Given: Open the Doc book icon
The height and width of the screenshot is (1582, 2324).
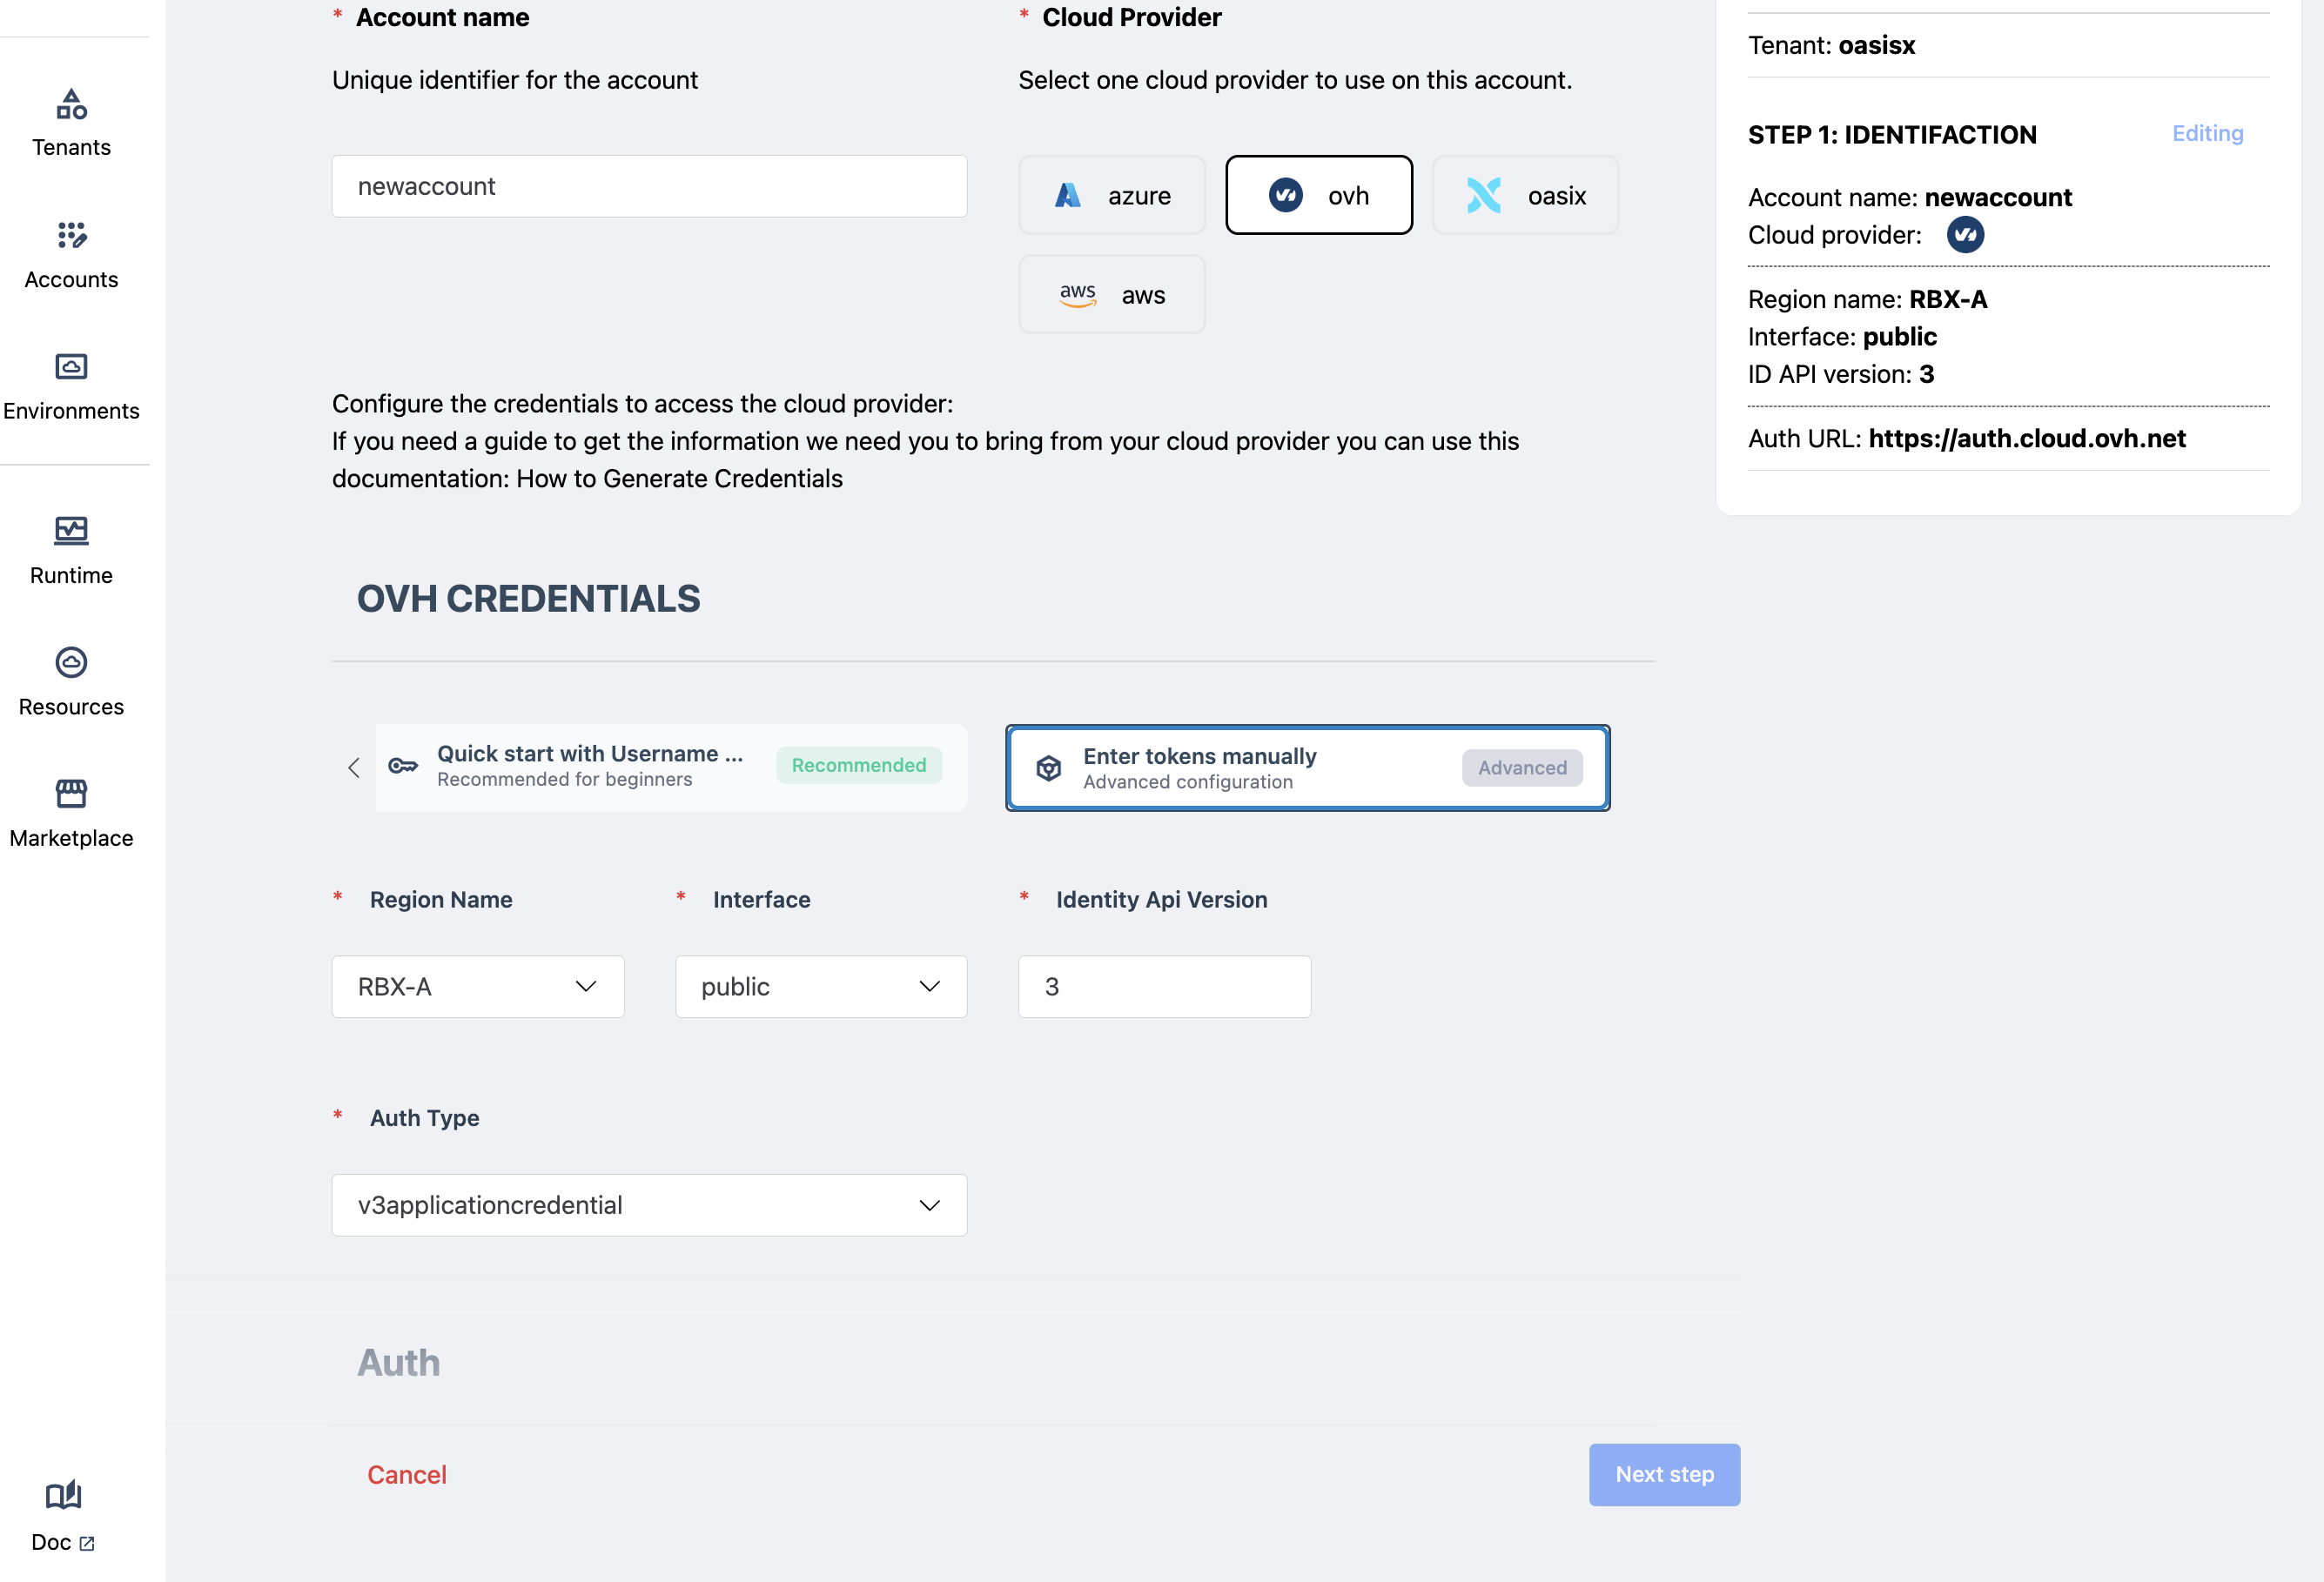Looking at the screenshot, I should pyautogui.click(x=63, y=1495).
